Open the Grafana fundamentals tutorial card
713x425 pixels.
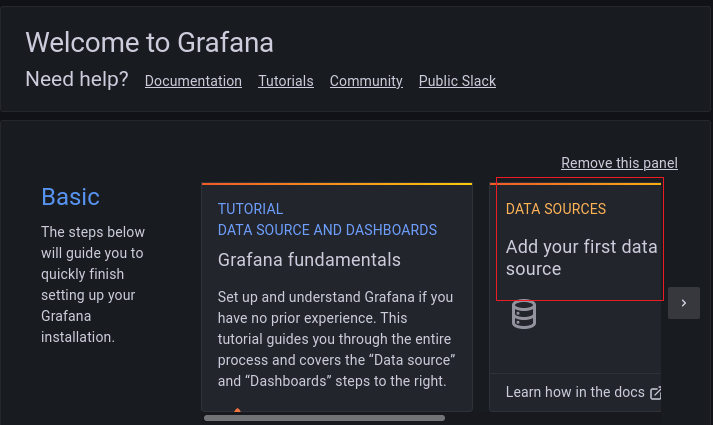[337, 297]
